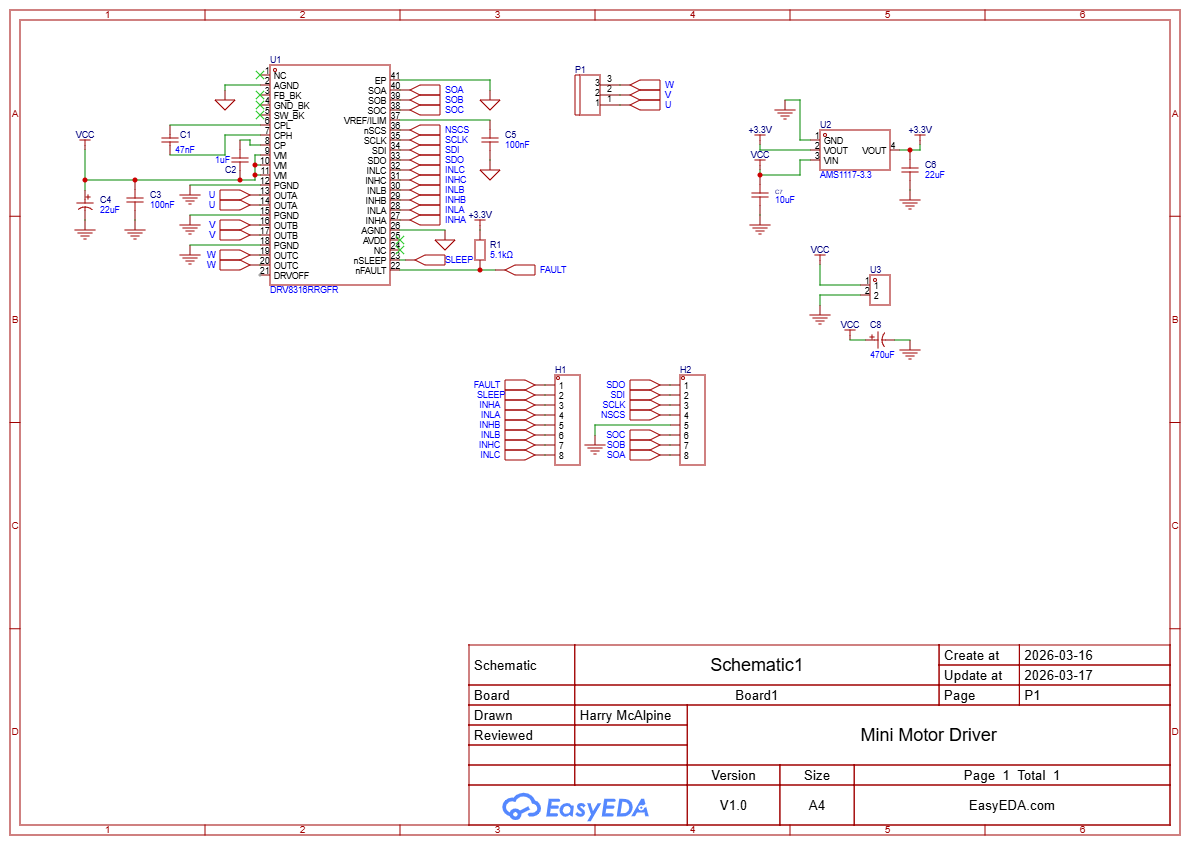This screenshot has height=845, width=1190.
Task: Select the H2 eight-pin header
Action: point(691,420)
